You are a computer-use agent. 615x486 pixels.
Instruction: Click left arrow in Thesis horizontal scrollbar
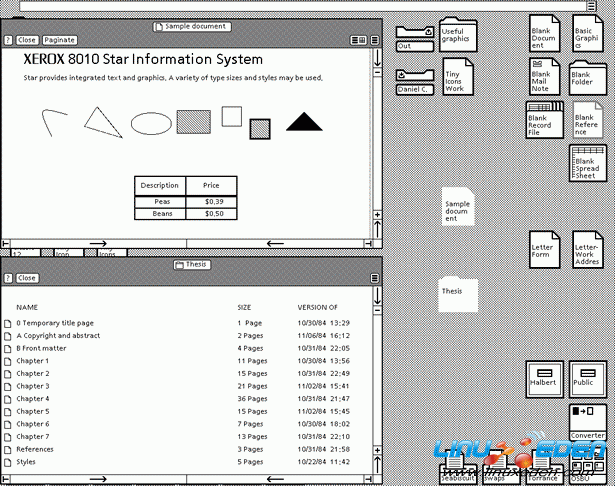(x=275, y=479)
